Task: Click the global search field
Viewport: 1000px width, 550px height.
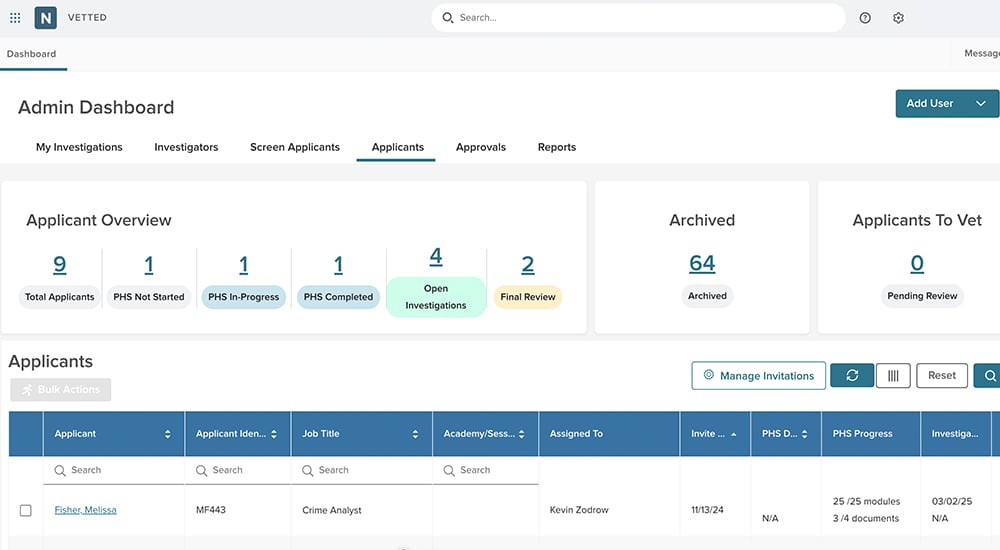Action: coord(640,18)
